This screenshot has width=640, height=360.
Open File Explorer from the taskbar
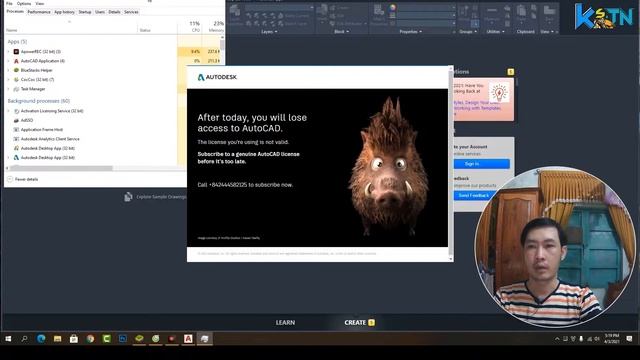(58, 339)
